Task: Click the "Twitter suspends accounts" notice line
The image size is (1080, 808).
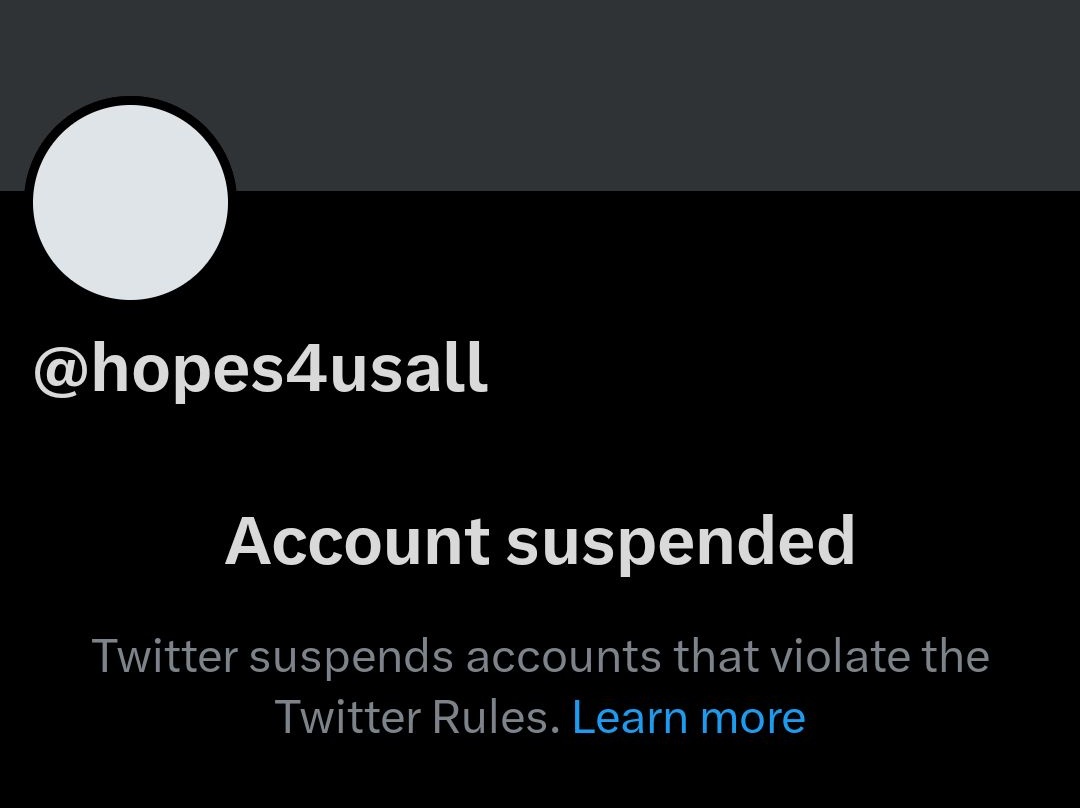Action: (x=540, y=657)
